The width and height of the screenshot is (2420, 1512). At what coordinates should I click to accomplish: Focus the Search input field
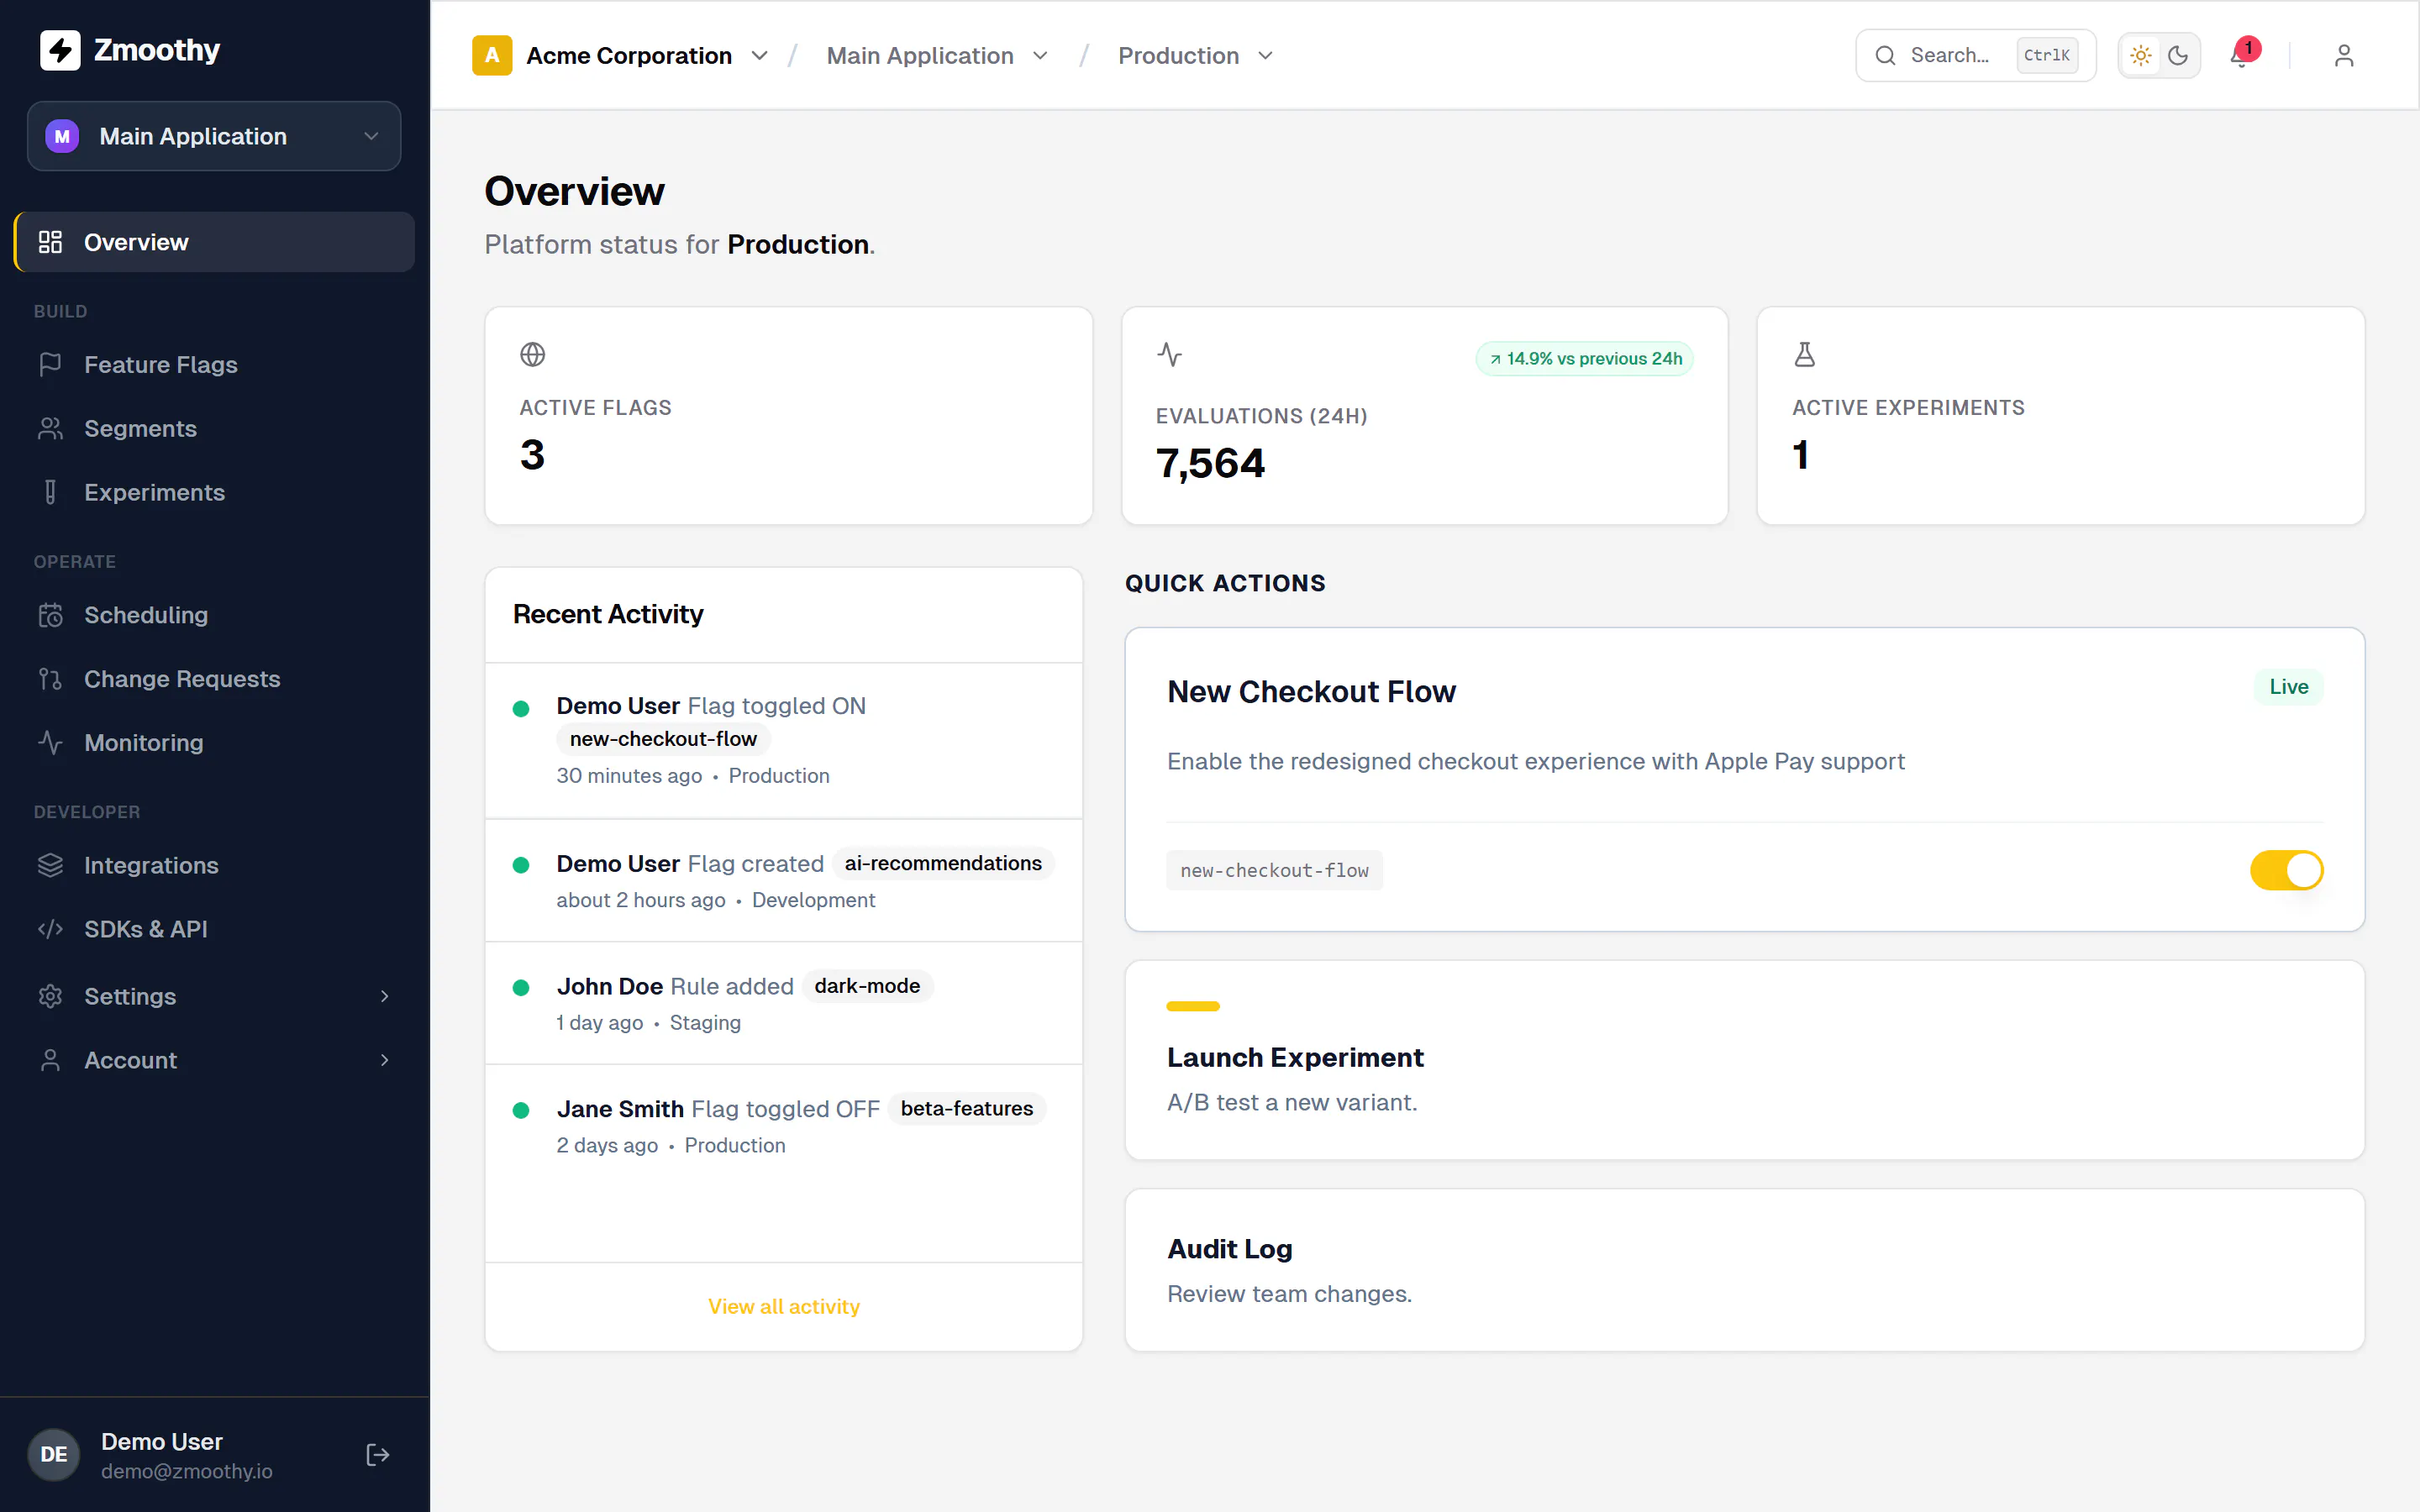[x=1975, y=56]
